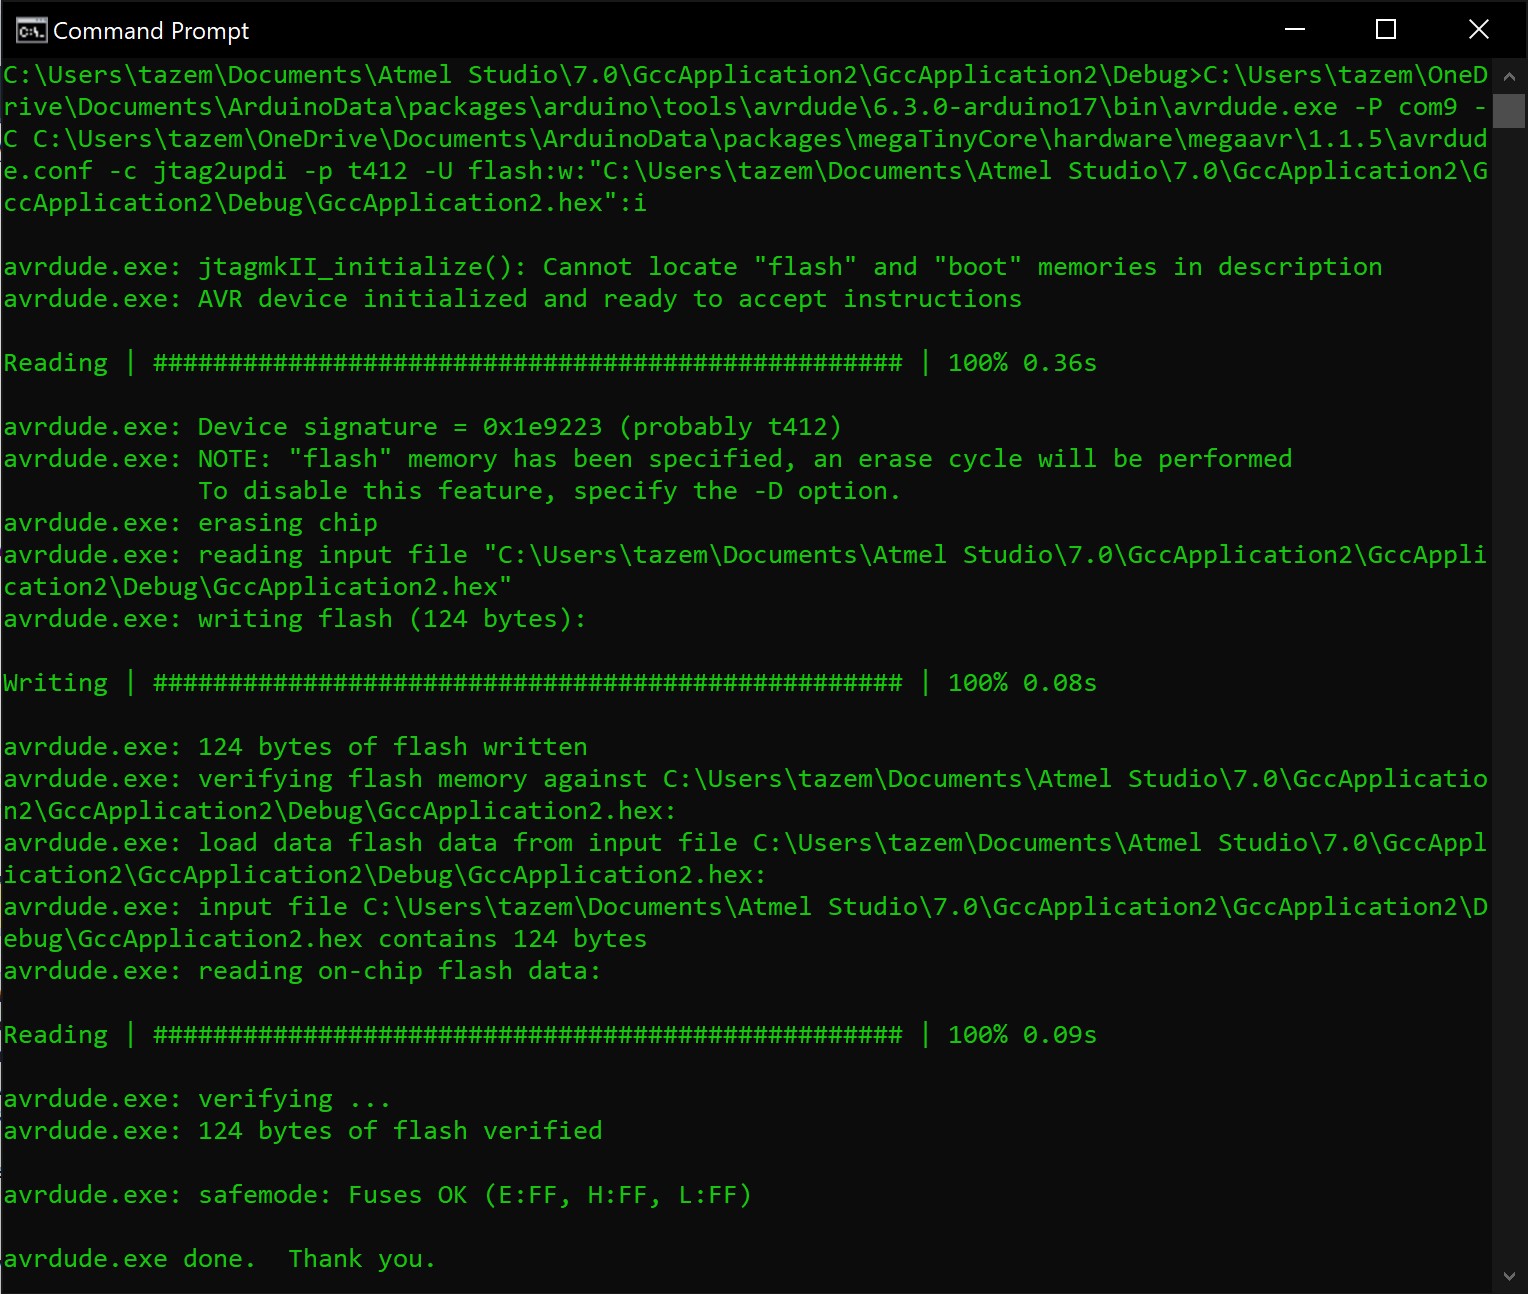Image resolution: width=1528 pixels, height=1294 pixels.
Task: Click 'contains 124 bytes' output text
Action: click(x=512, y=939)
